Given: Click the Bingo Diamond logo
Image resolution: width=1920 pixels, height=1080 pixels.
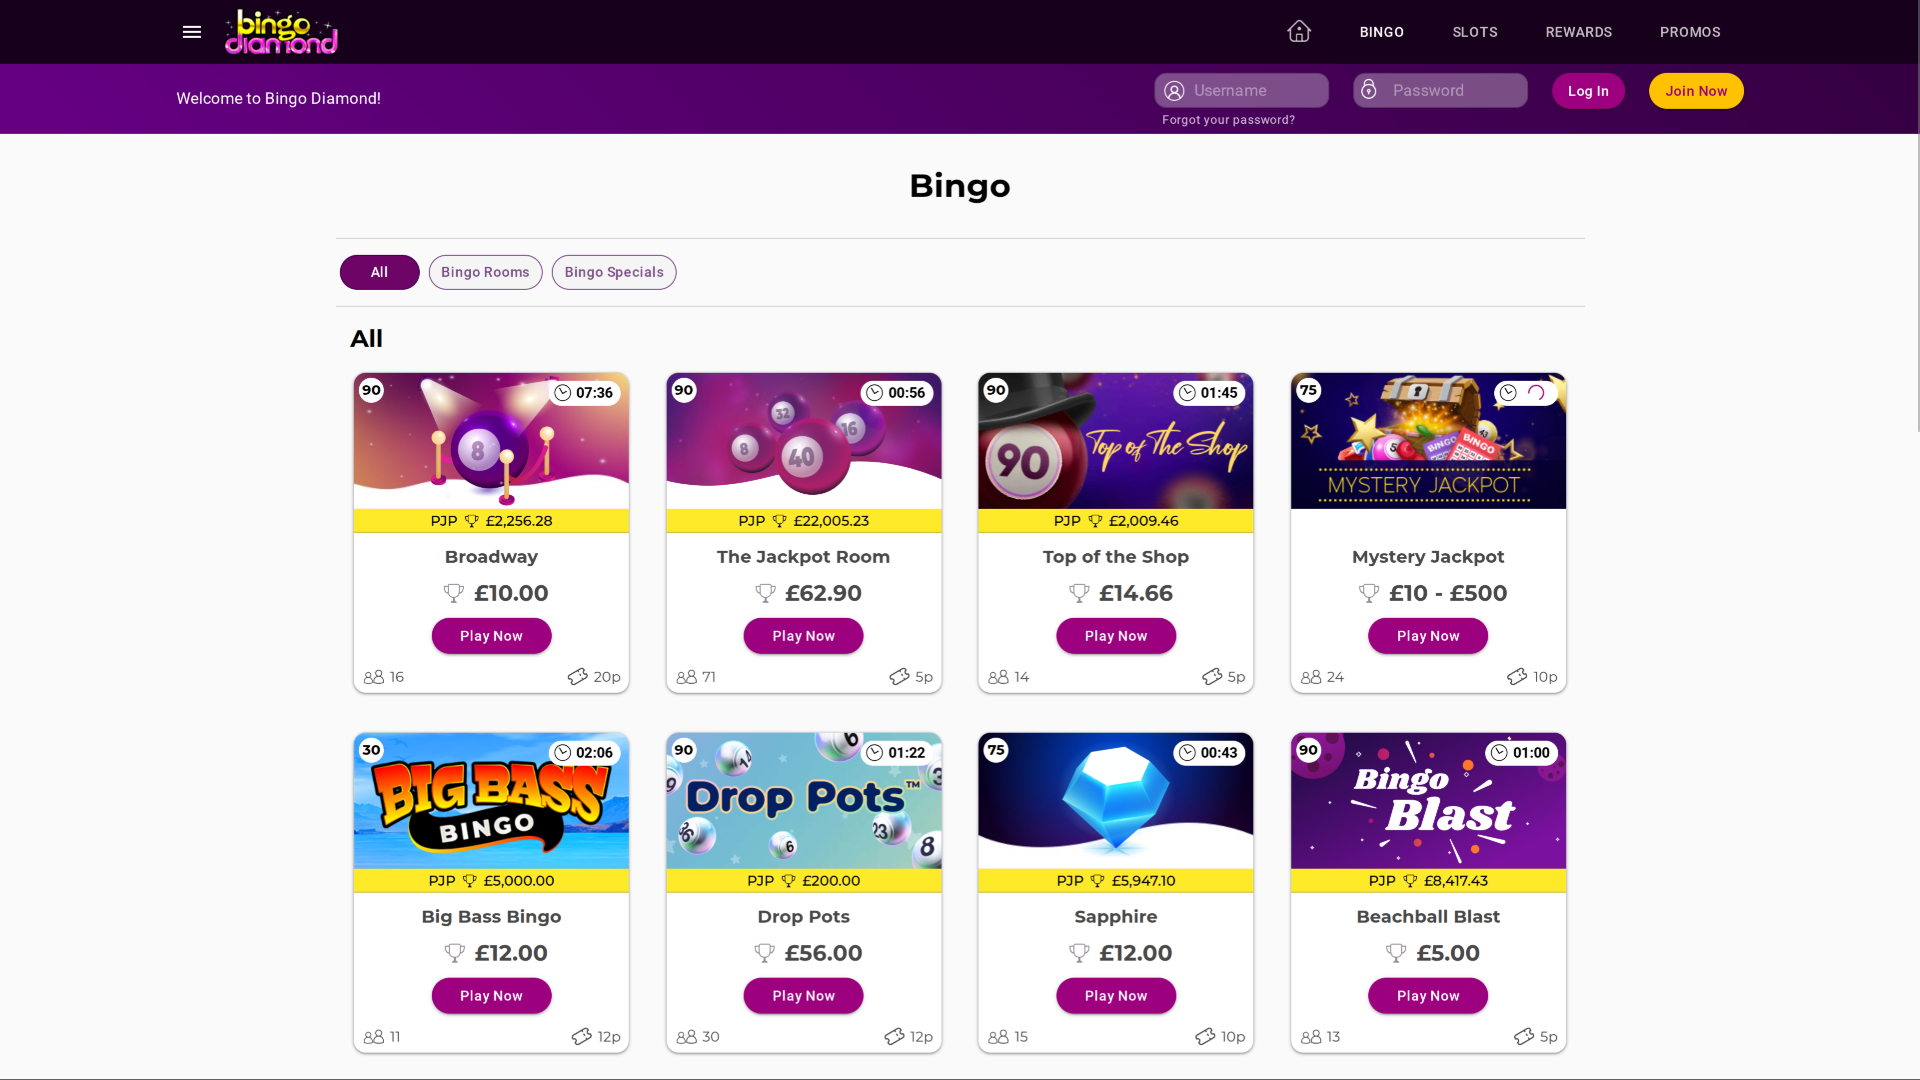Looking at the screenshot, I should click(x=281, y=31).
